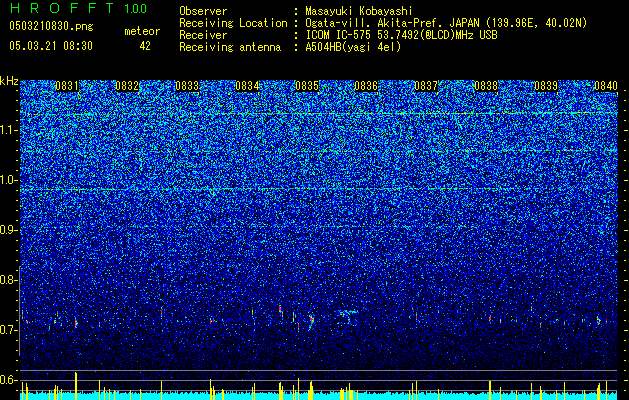Click the 0836 time marker
Image resolution: width=629 pixels, height=400 pixels.
[x=366, y=86]
